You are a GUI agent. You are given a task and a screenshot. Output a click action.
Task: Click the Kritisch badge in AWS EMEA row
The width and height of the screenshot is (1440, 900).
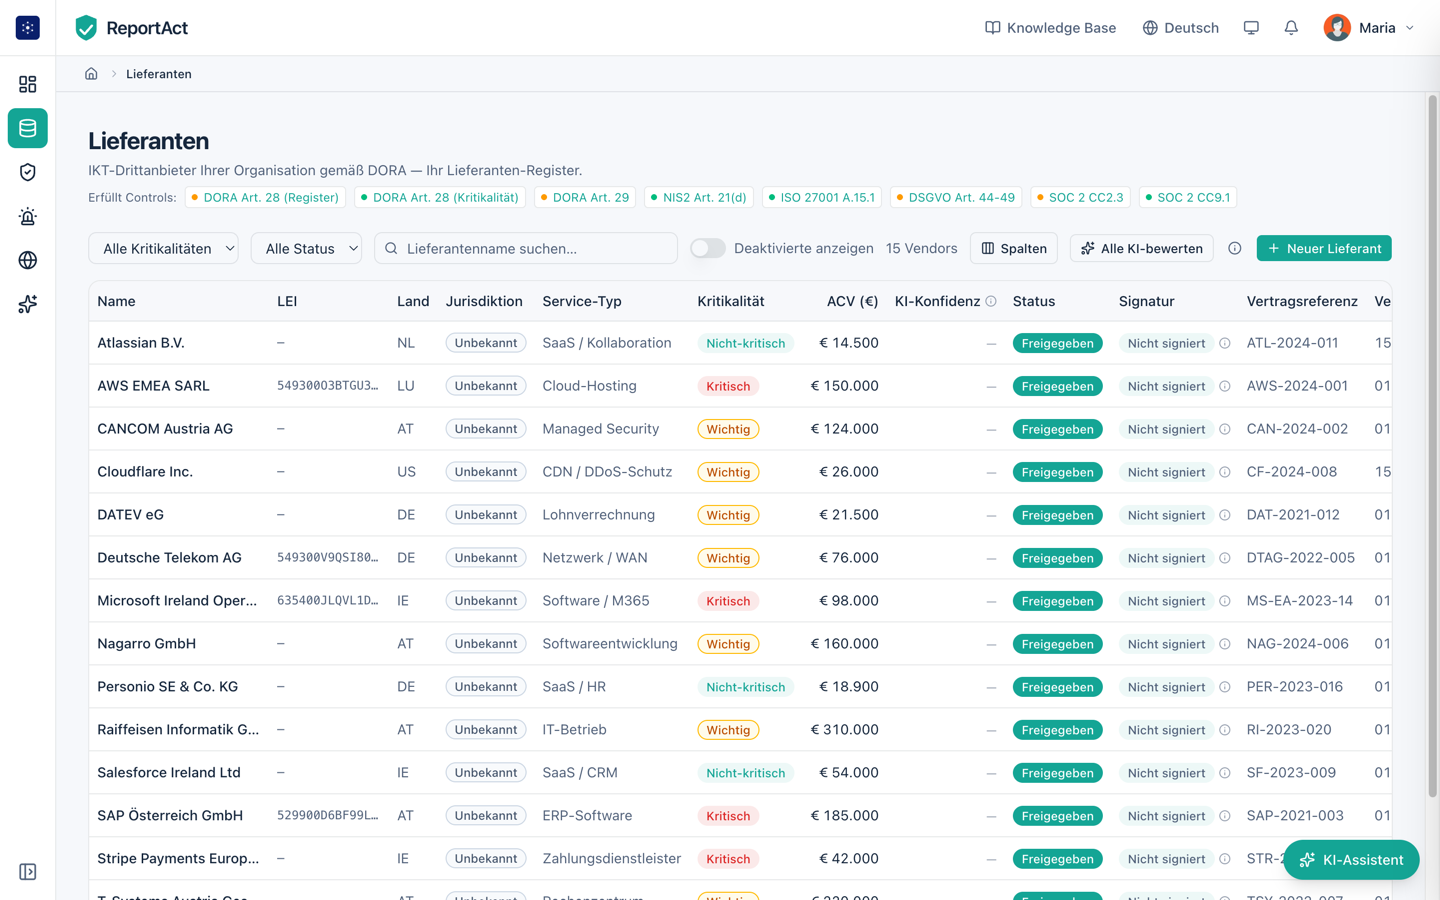(x=728, y=386)
